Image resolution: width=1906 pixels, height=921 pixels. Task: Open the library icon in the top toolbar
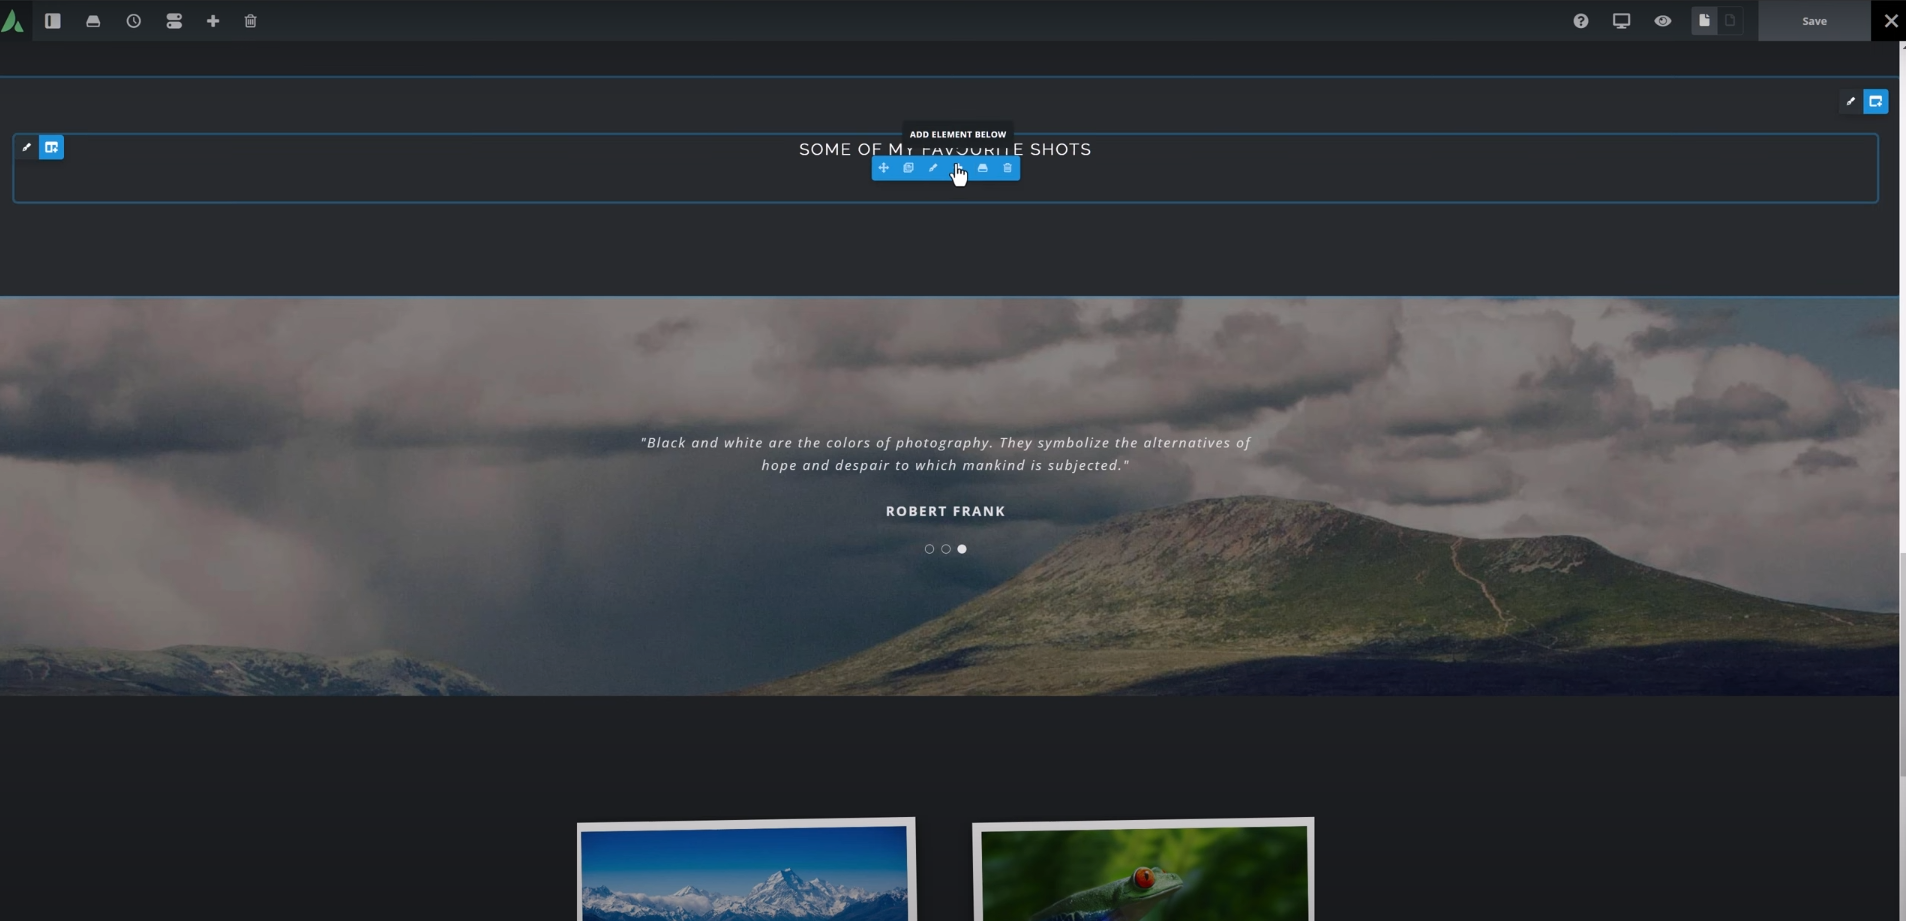coord(93,21)
